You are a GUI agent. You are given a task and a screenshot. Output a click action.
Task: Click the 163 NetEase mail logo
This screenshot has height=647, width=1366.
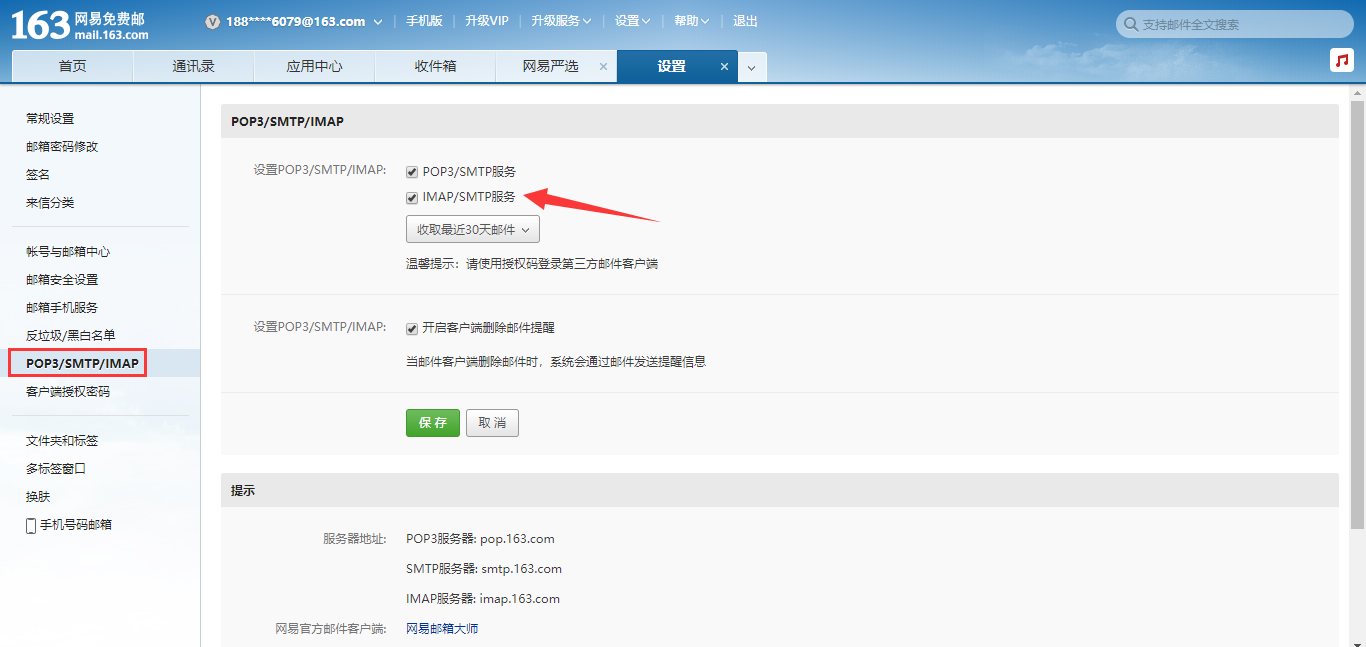[x=80, y=24]
